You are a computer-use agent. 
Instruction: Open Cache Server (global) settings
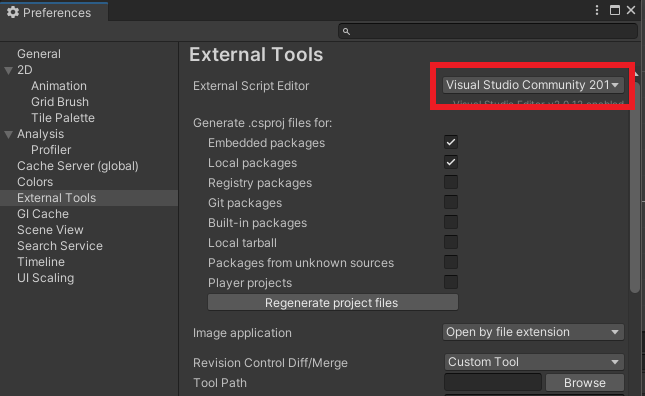(78, 166)
